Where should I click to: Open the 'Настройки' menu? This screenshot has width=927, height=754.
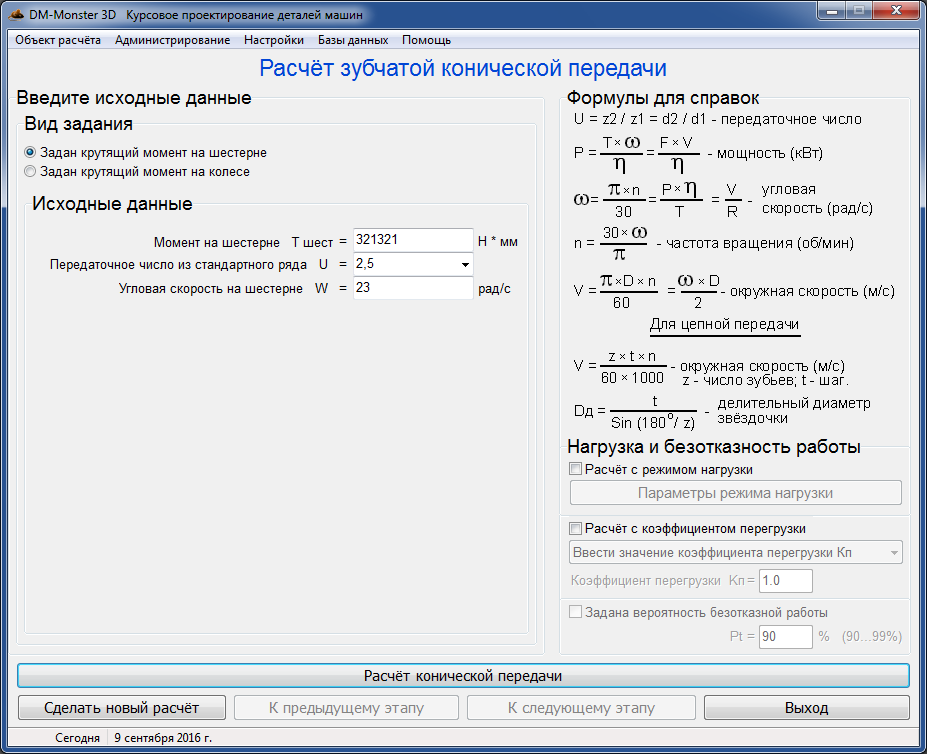(274, 40)
